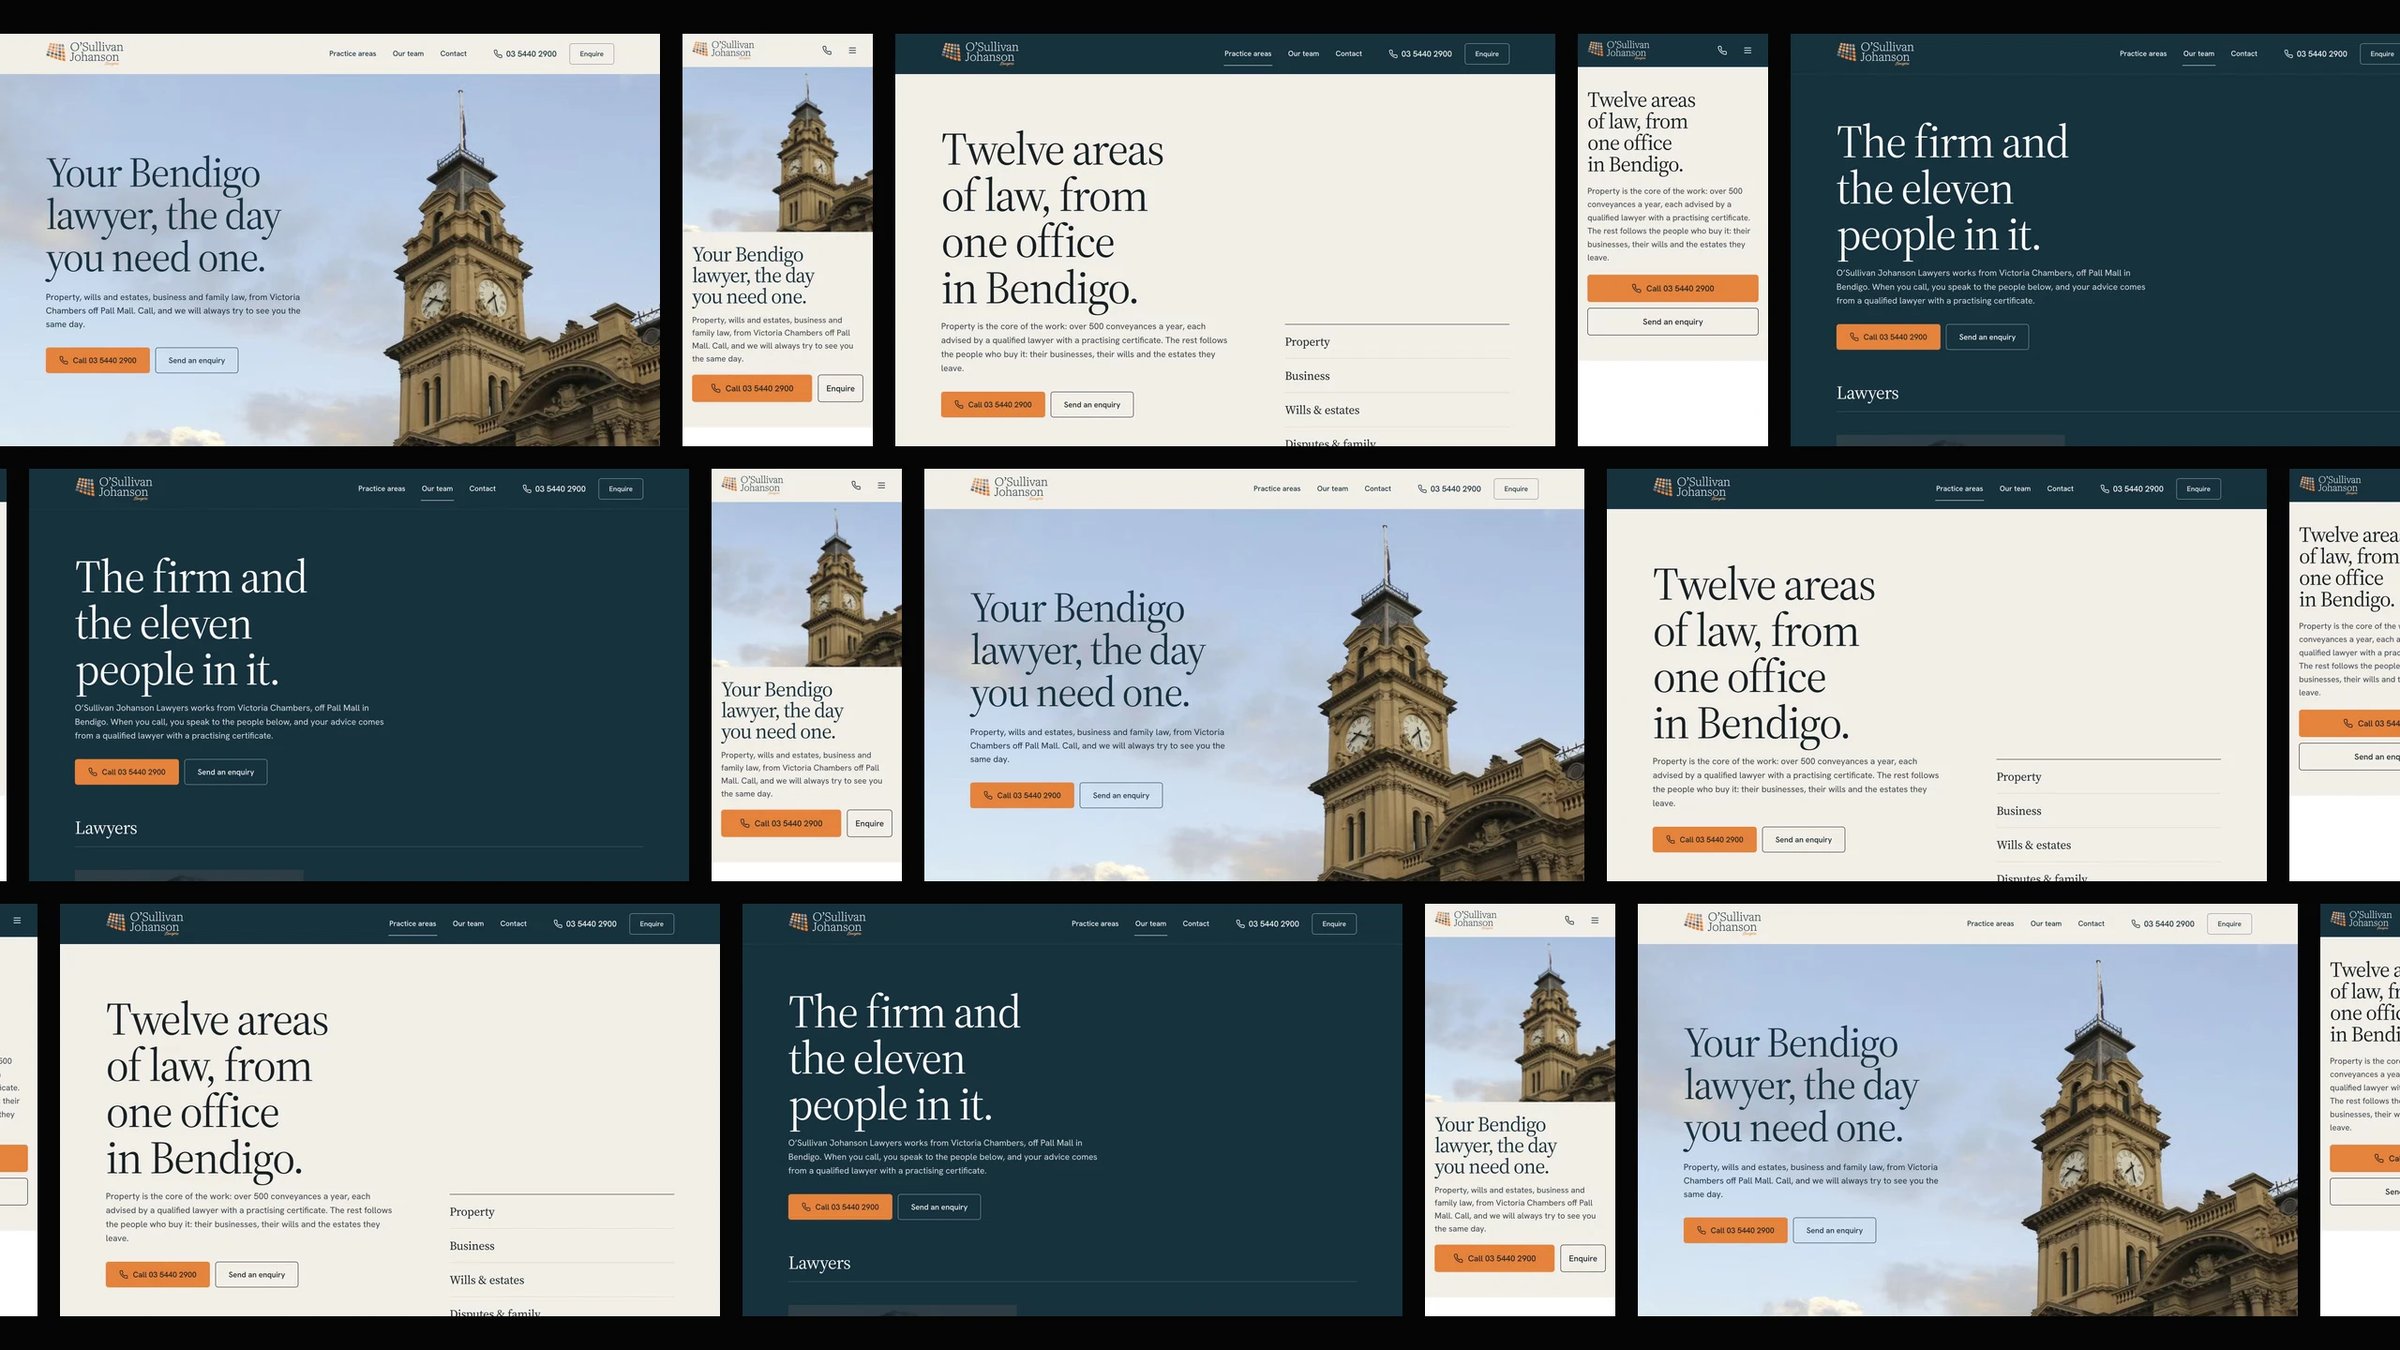
Task: Select Contact nav in middle-row desktop homepage
Action: (x=1377, y=489)
